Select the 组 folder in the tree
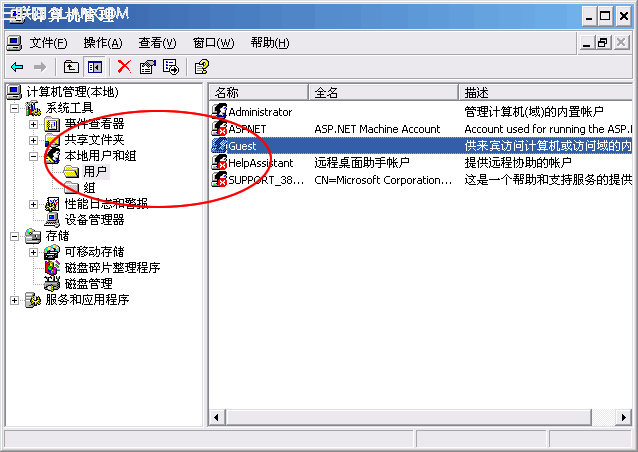The image size is (638, 452). [x=89, y=188]
